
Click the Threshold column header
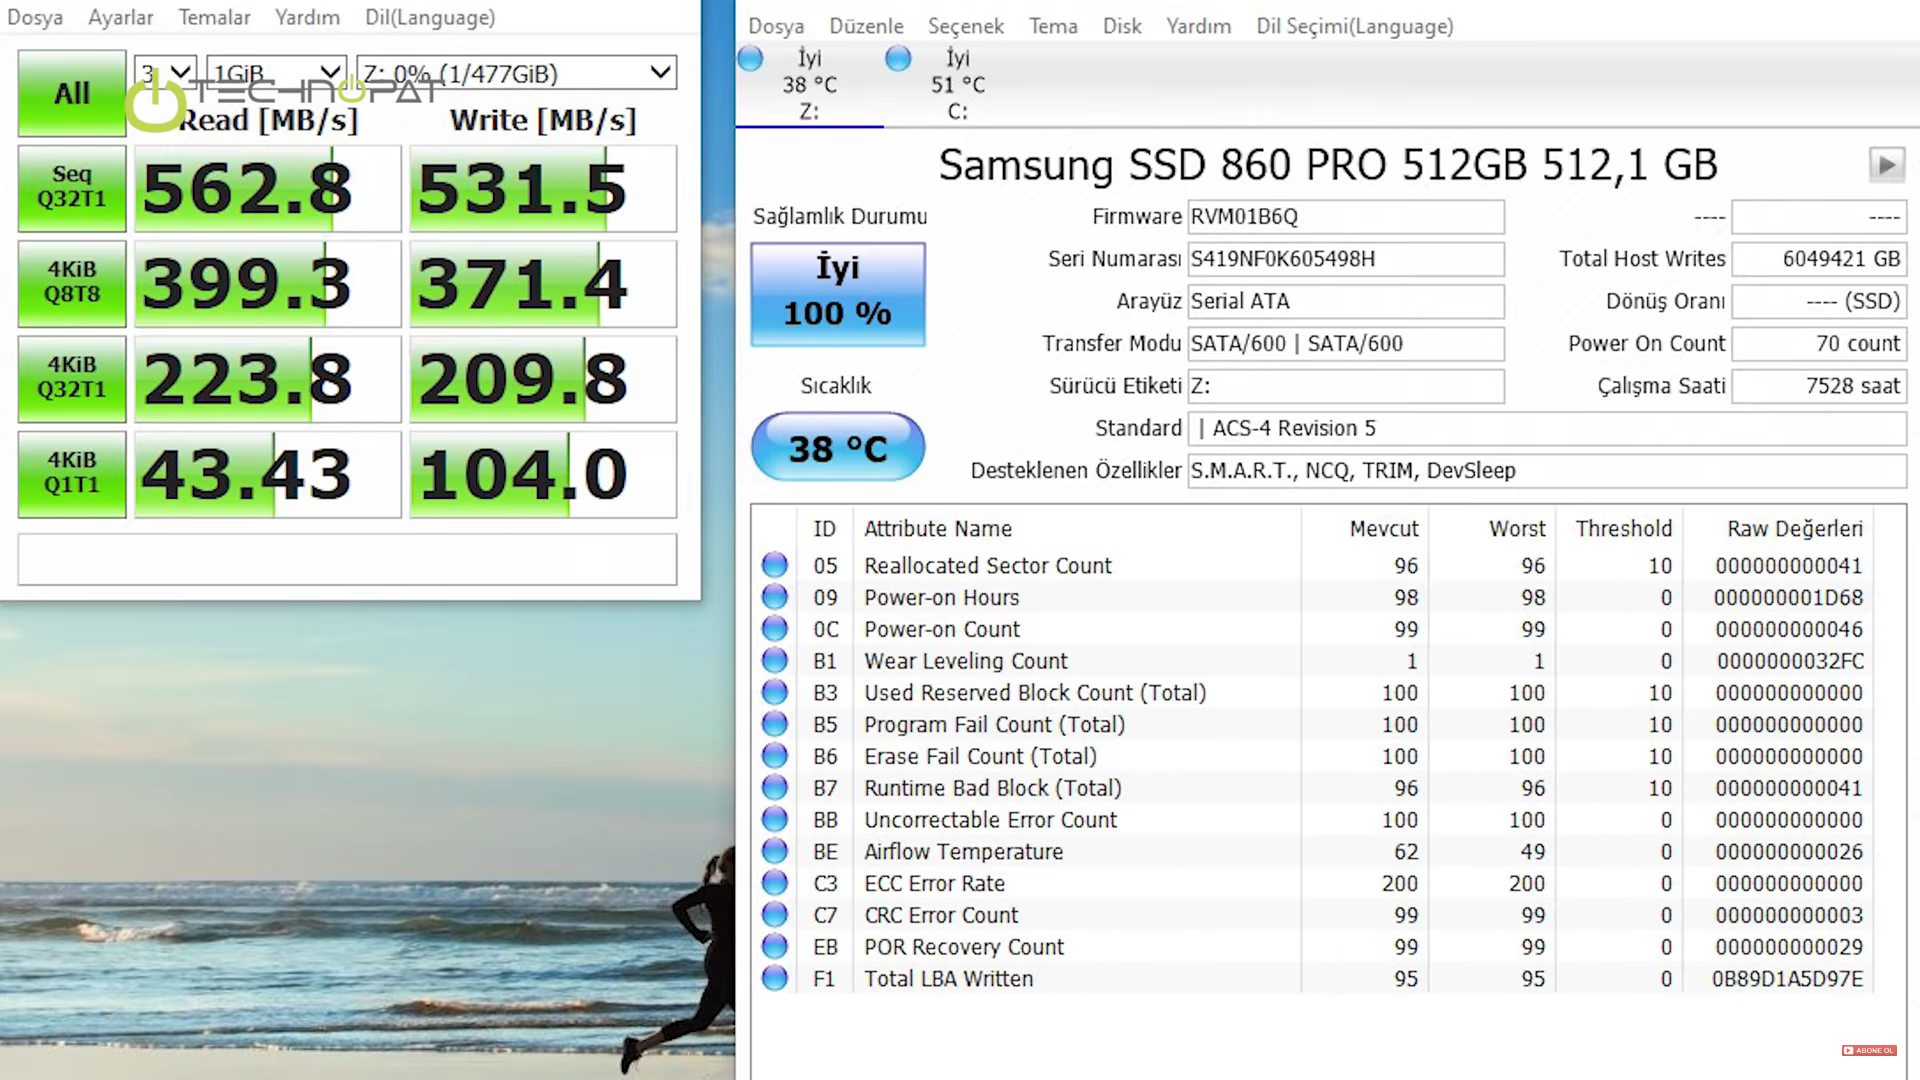[x=1623, y=529]
